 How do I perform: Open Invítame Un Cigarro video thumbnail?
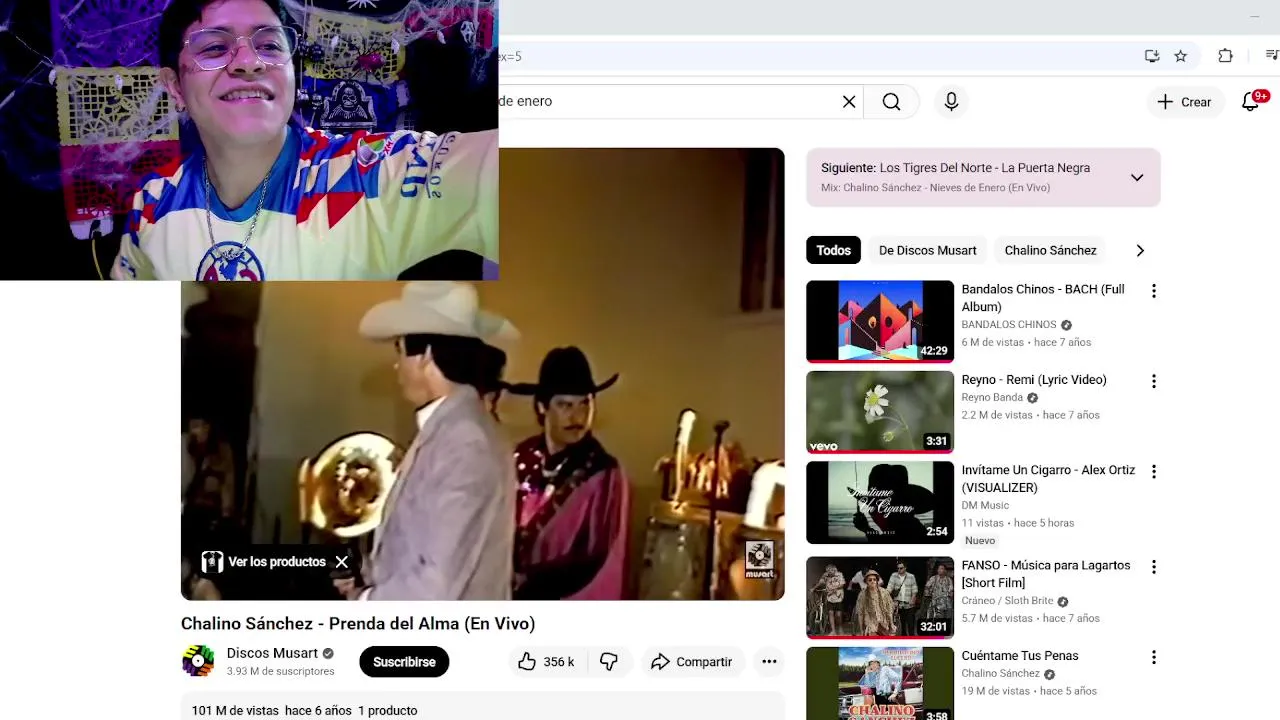(x=880, y=502)
